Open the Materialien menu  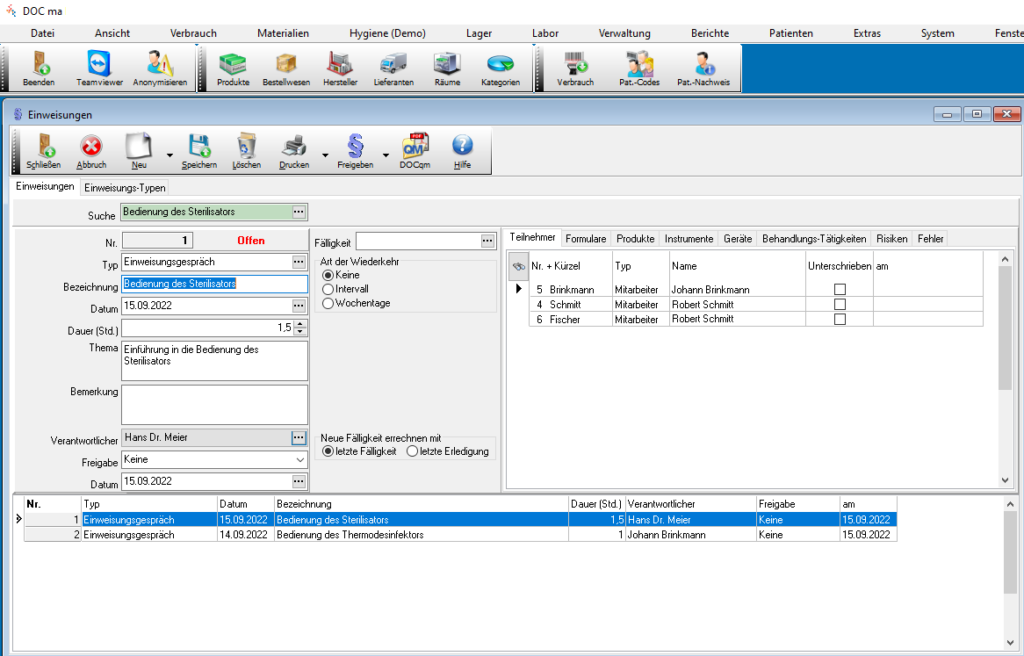pos(283,33)
